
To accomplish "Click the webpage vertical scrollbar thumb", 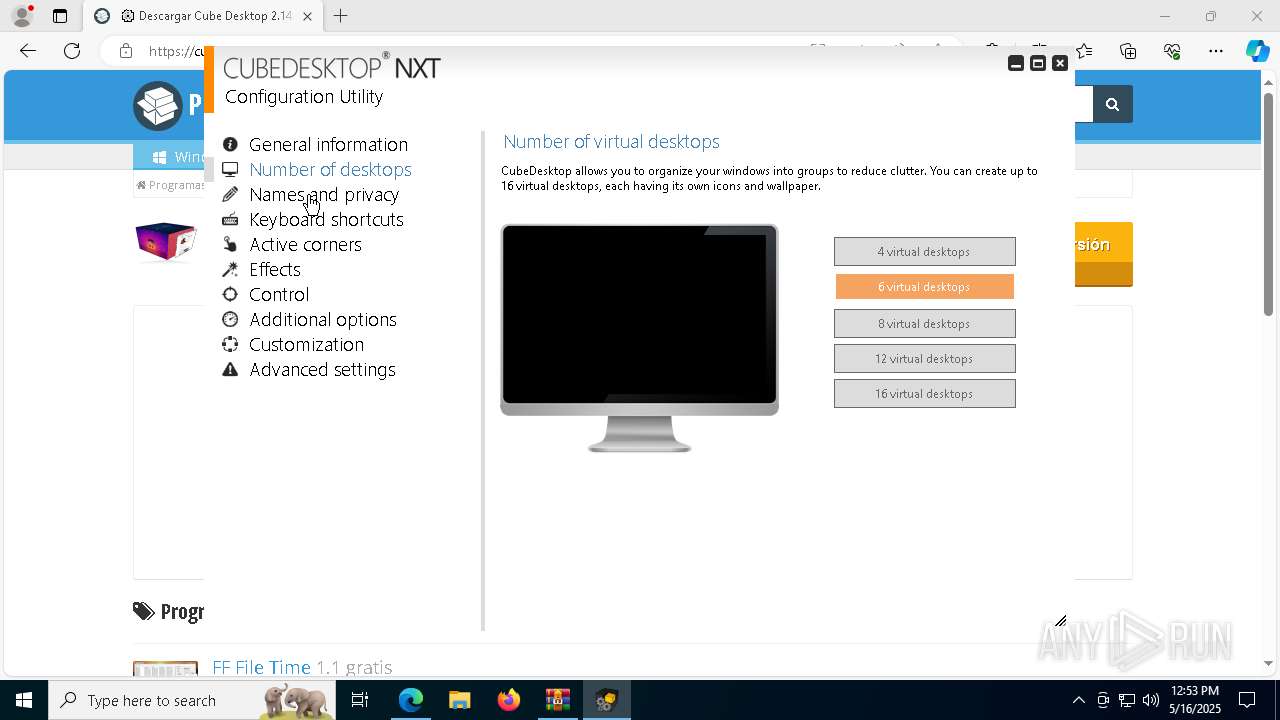I will pos(1269,203).
